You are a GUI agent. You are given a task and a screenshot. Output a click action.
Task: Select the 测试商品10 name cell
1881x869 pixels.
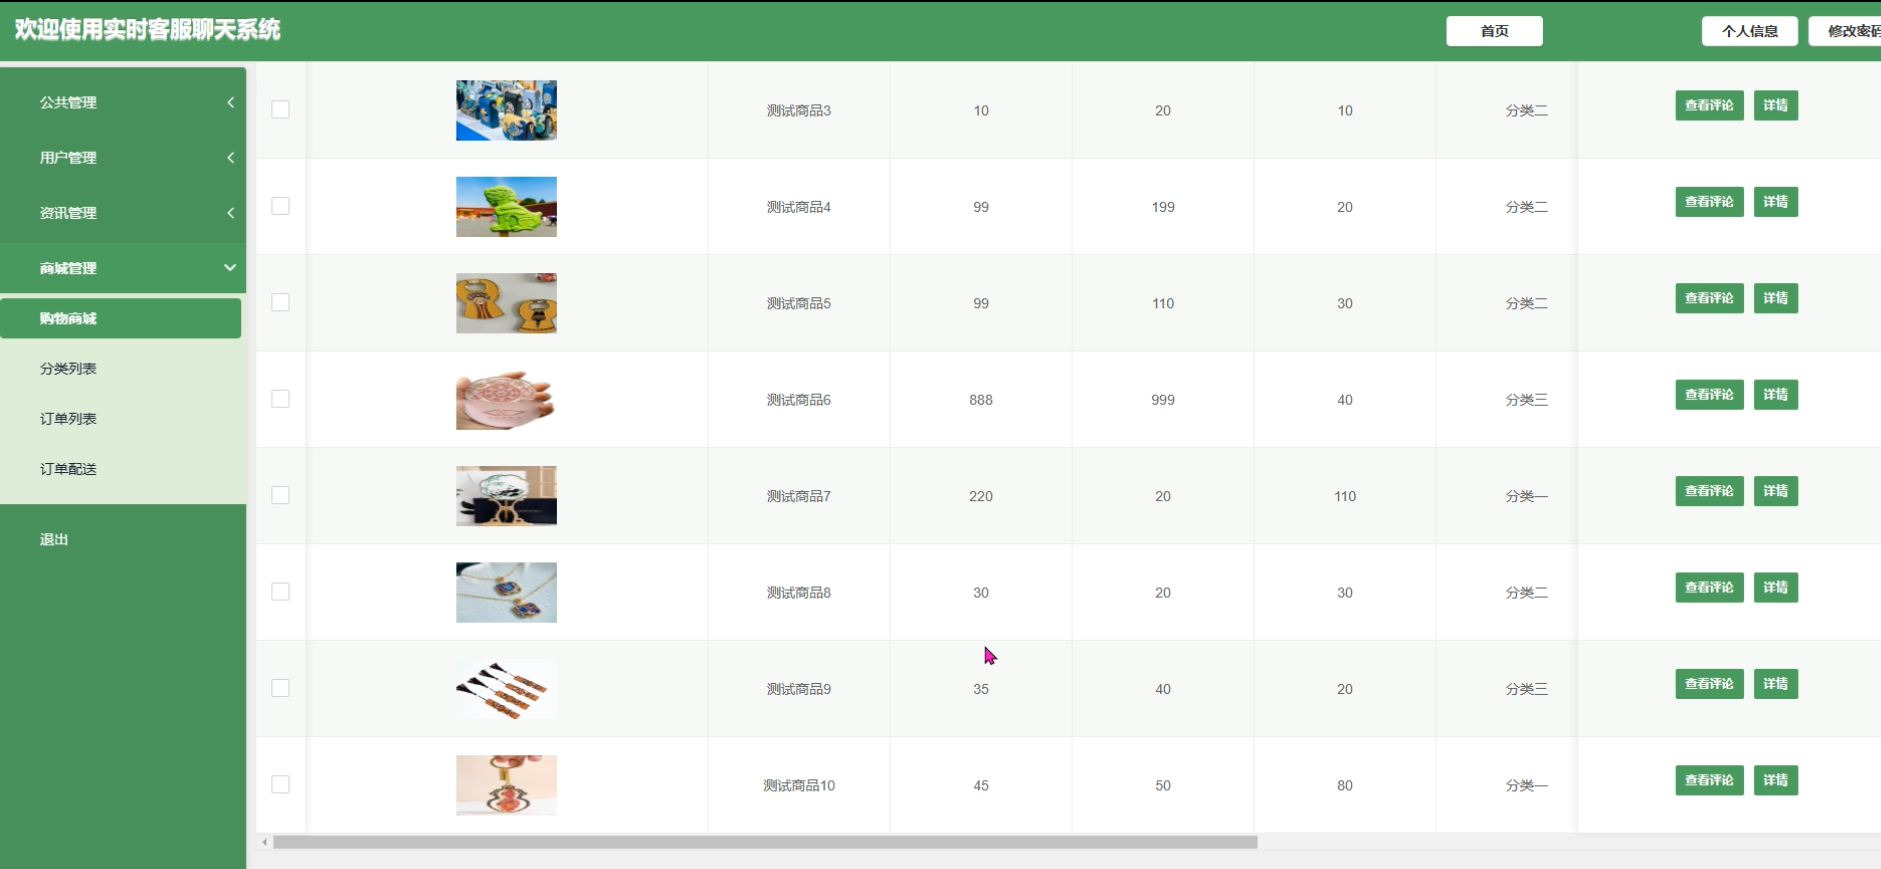(799, 786)
